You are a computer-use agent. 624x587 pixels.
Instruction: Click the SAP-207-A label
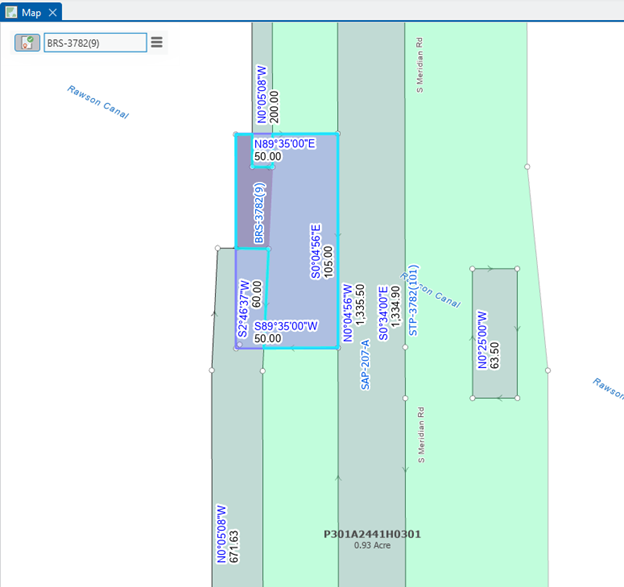(365, 365)
